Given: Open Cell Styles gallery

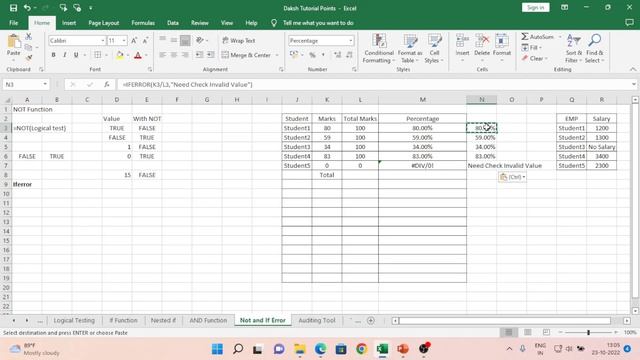Looking at the screenshot, I should 434,49.
